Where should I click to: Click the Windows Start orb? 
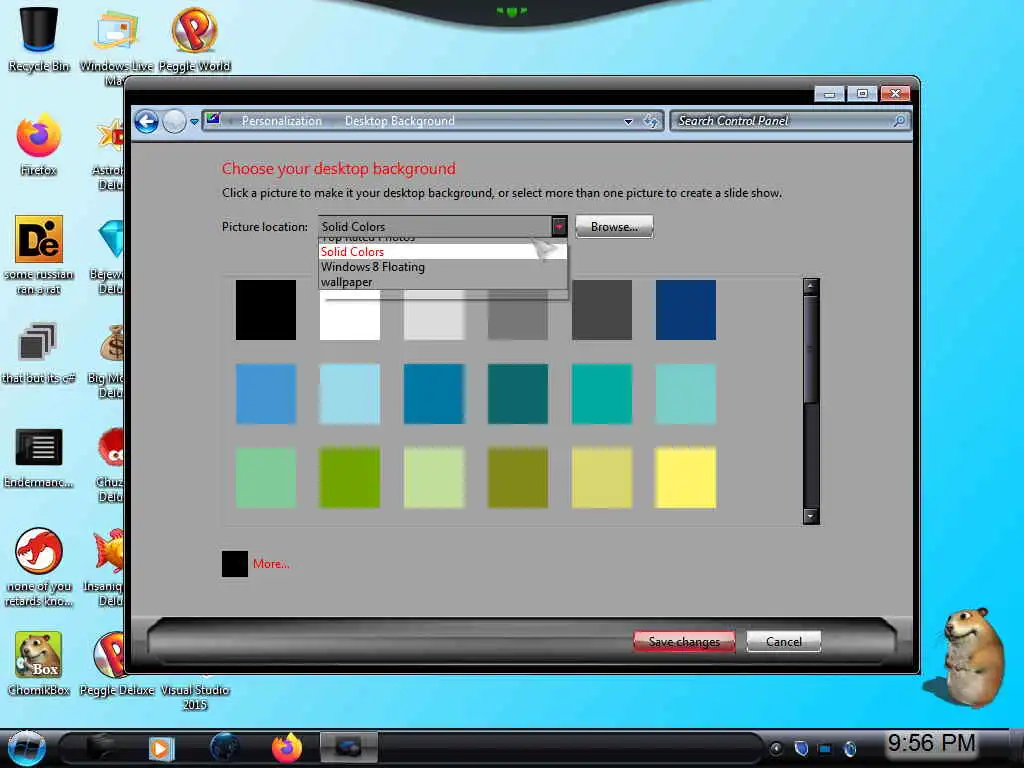27,748
